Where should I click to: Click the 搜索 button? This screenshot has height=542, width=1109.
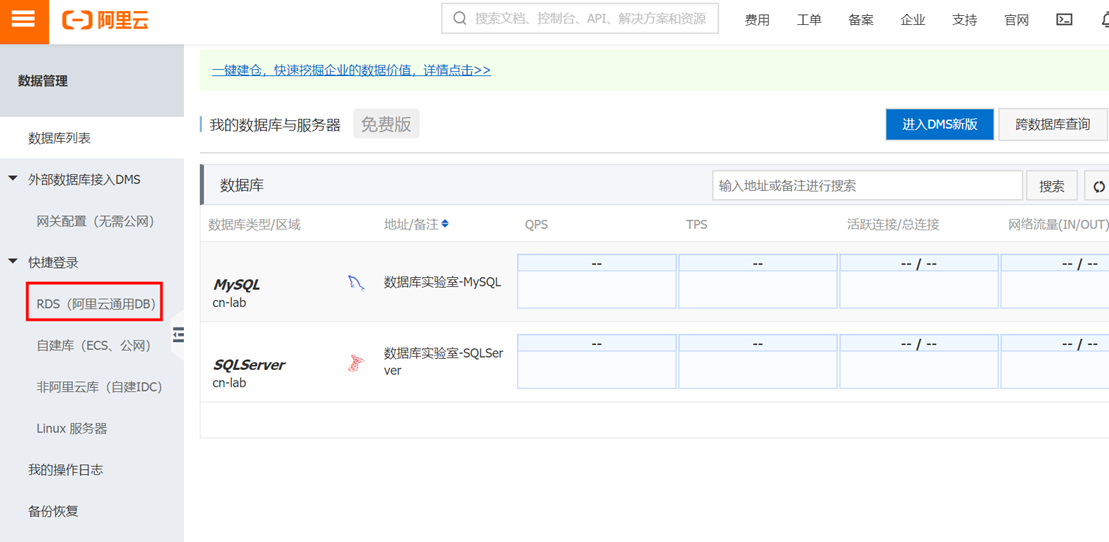click(x=1052, y=186)
